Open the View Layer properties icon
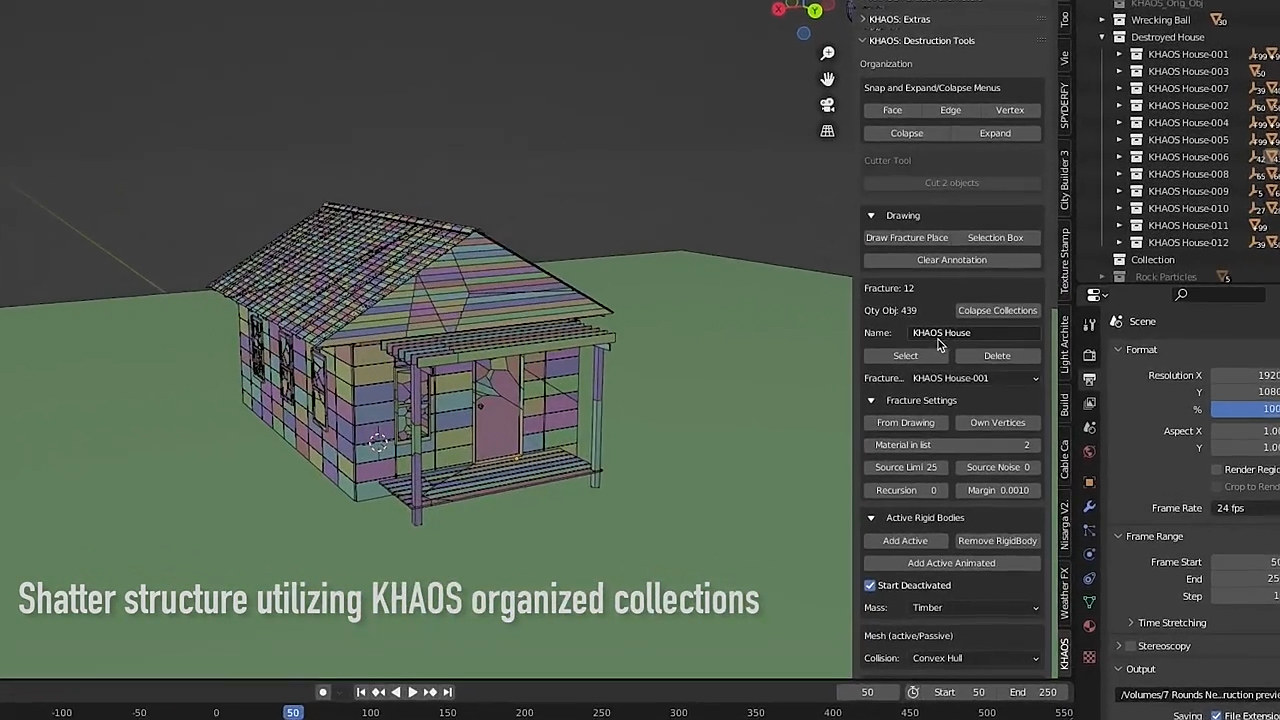The width and height of the screenshot is (1280, 720). 1089,405
